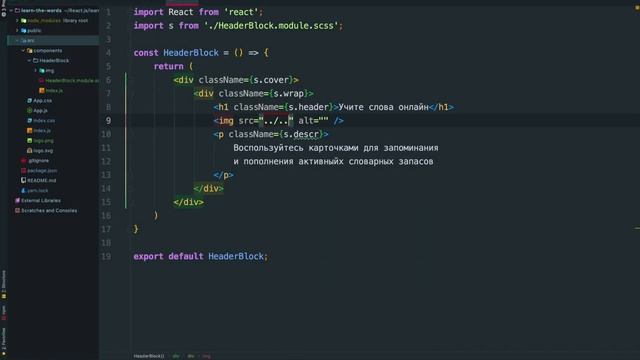Viewport: 640px width, 360px height.
Task: Select the src folder name
Action: coord(31,40)
